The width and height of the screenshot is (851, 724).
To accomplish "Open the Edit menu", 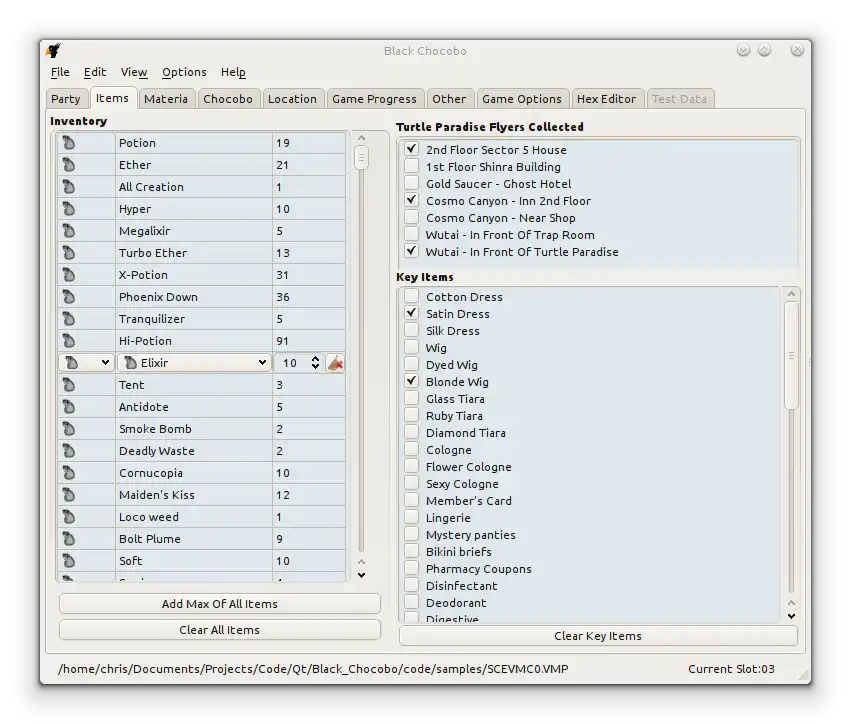I will (94, 72).
